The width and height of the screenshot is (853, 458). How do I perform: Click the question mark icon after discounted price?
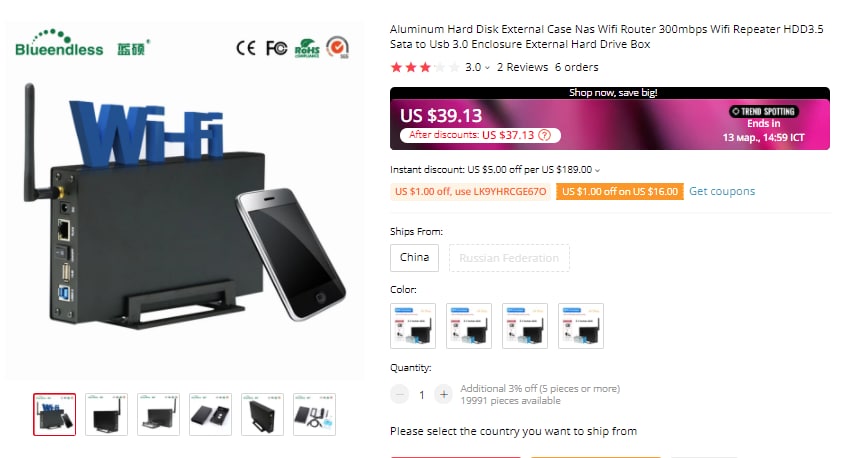pos(545,135)
